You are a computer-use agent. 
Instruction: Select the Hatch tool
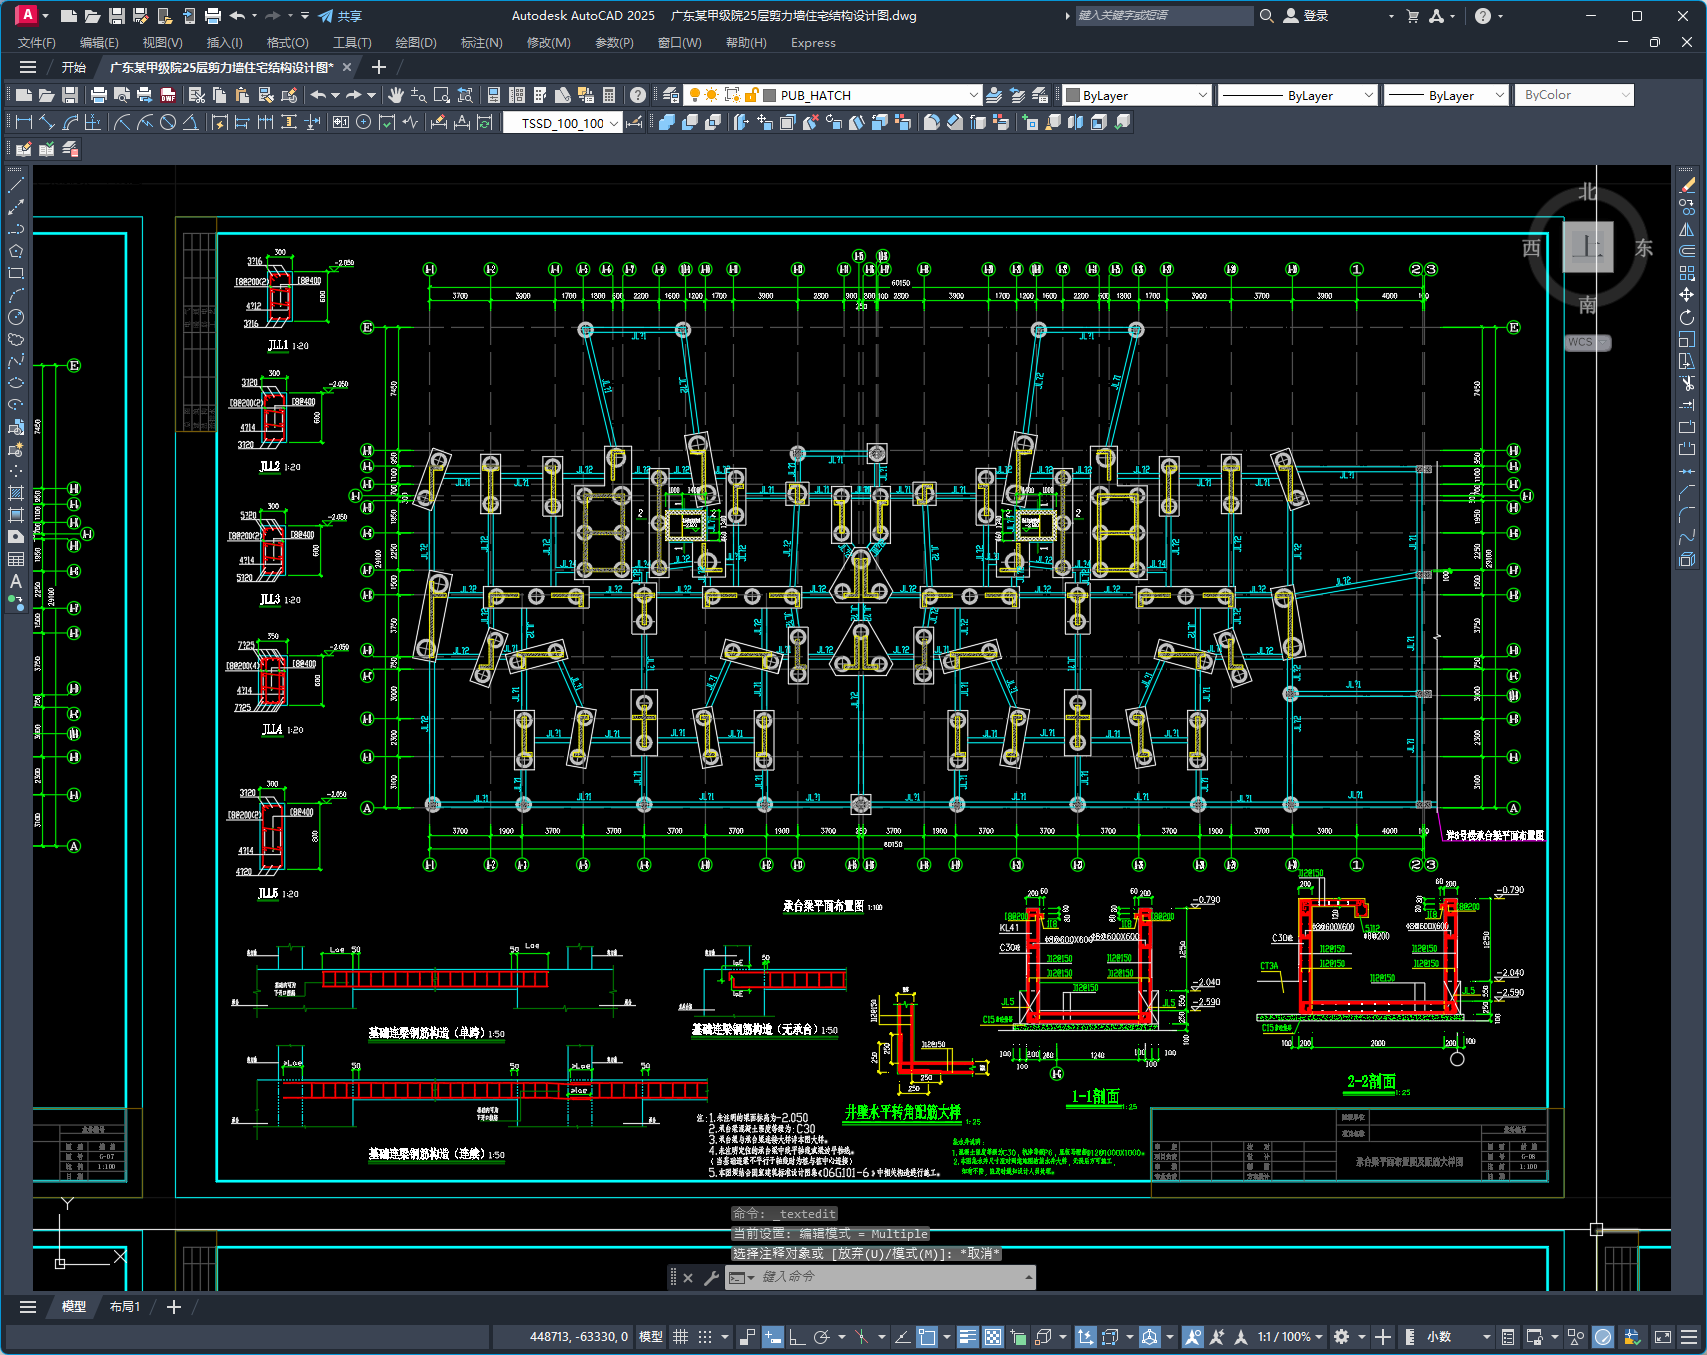(x=16, y=493)
